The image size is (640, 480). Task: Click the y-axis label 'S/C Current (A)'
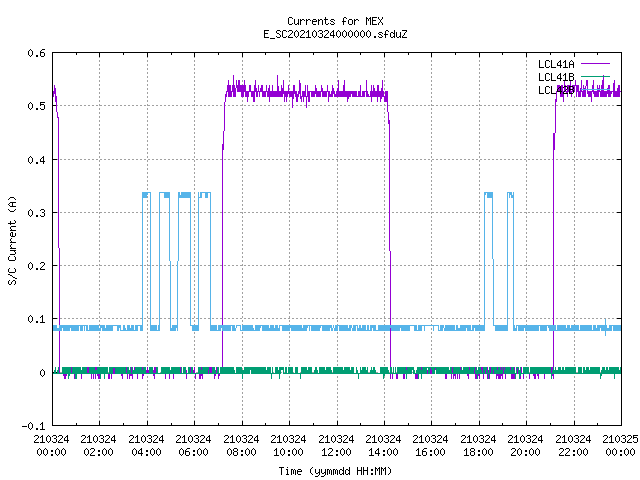tap(12, 240)
